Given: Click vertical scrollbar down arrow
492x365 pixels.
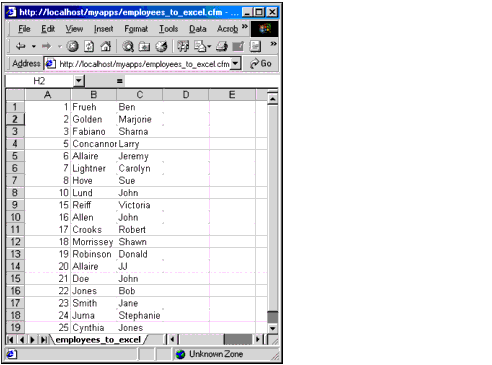Looking at the screenshot, I should (x=273, y=328).
